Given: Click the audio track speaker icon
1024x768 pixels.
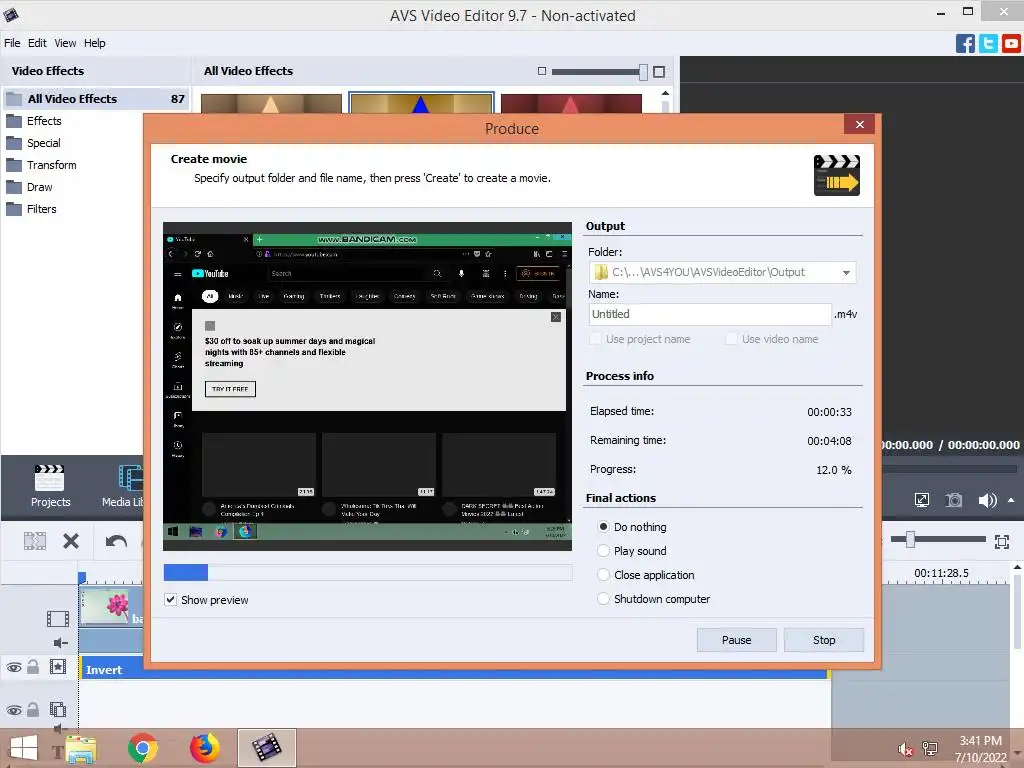Looking at the screenshot, I should coord(60,643).
